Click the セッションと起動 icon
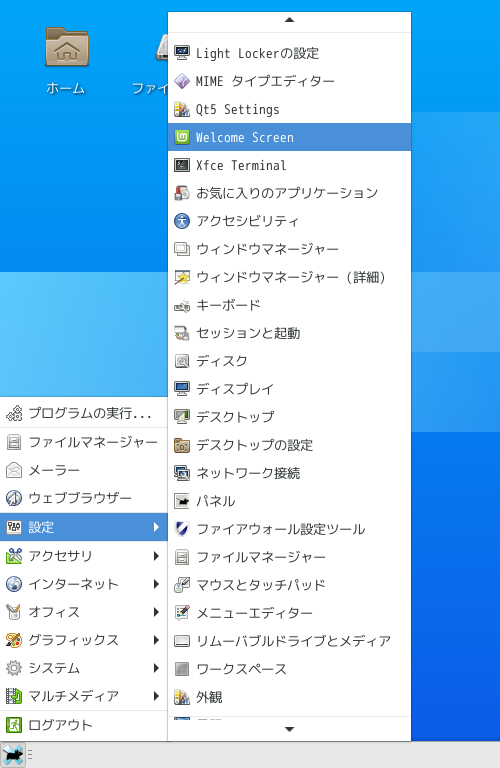This screenshot has width=500, height=768. (x=182, y=333)
